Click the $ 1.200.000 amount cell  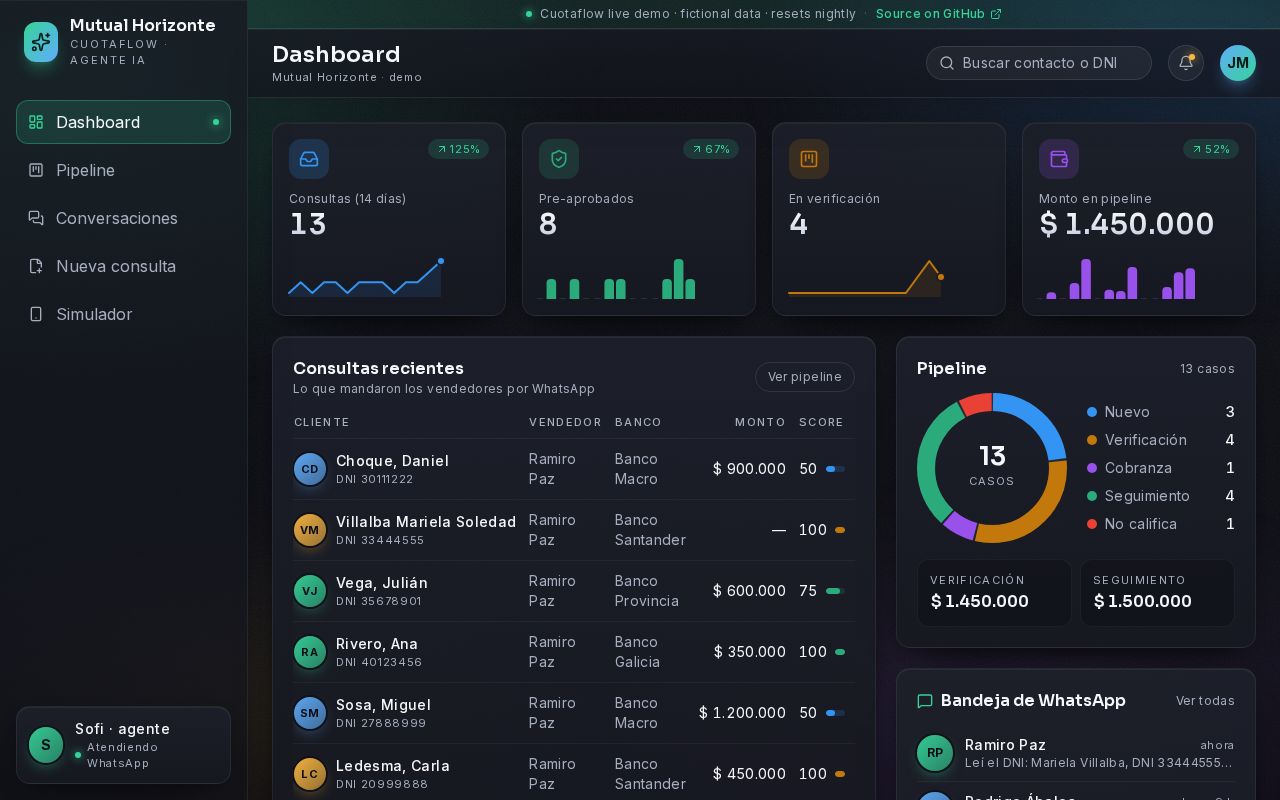(742, 713)
